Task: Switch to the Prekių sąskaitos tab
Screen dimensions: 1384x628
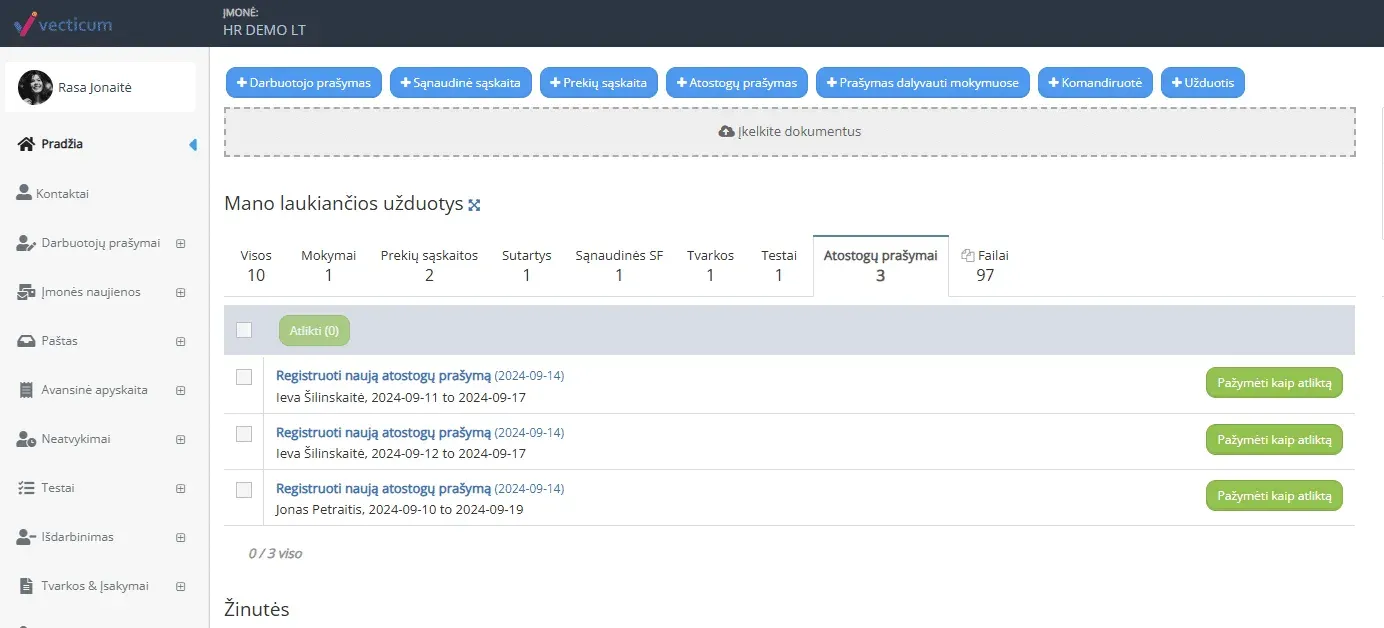Action: point(429,265)
